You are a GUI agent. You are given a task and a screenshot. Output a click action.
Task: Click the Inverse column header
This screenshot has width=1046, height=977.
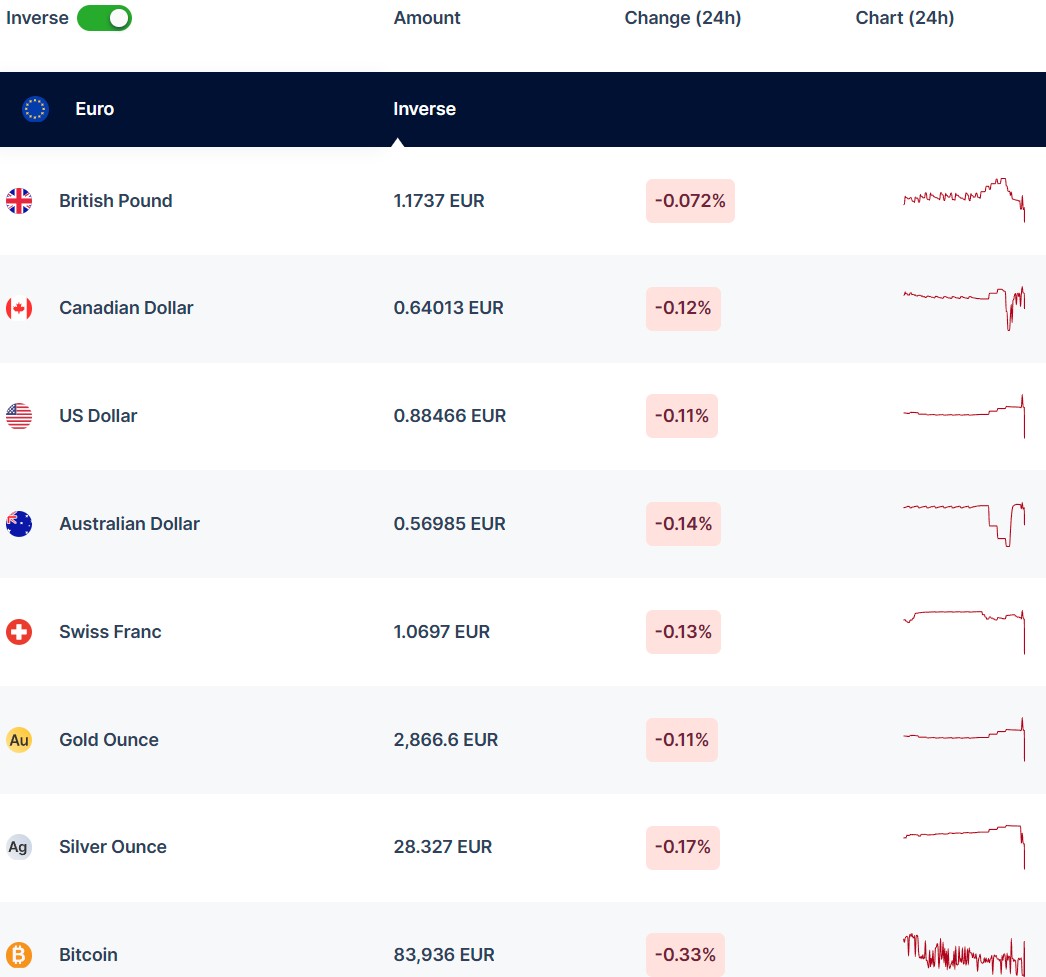[424, 109]
